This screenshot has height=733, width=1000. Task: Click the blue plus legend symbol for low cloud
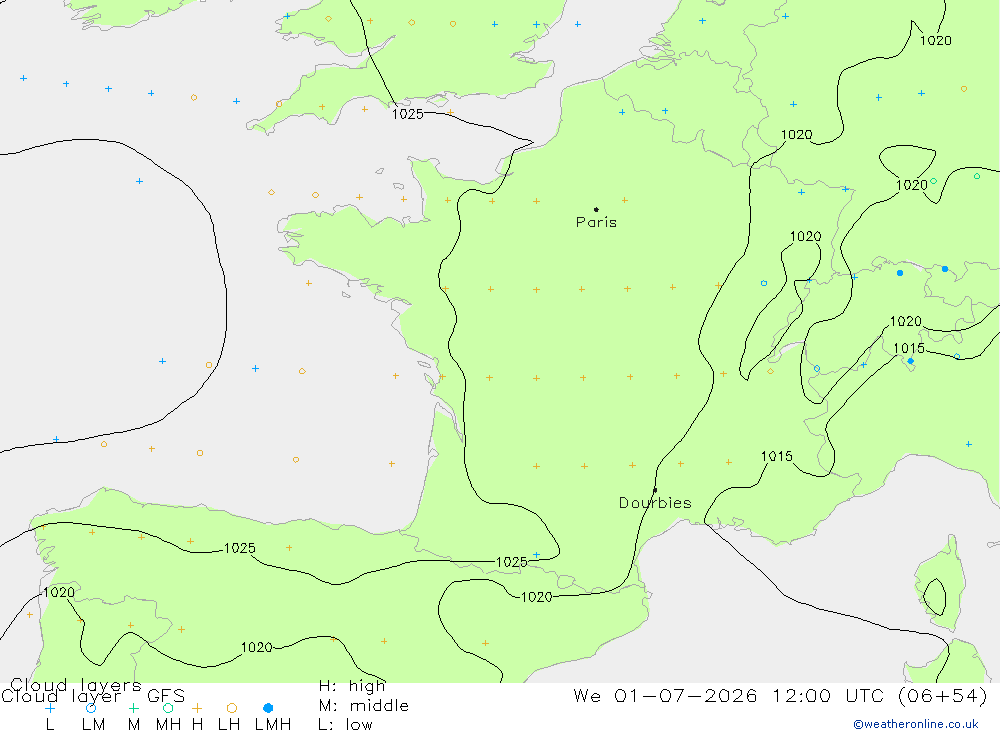pos(50,708)
